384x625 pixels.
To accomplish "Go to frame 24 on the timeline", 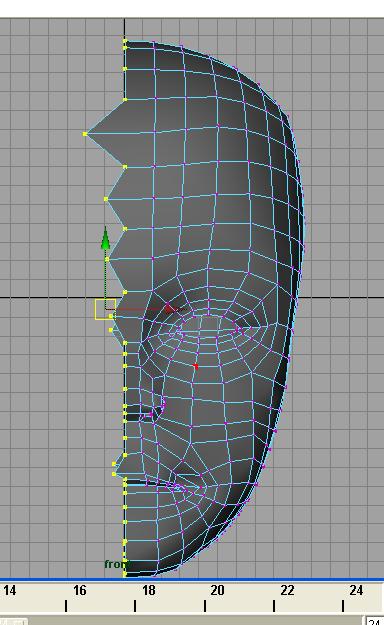I will tap(356, 590).
